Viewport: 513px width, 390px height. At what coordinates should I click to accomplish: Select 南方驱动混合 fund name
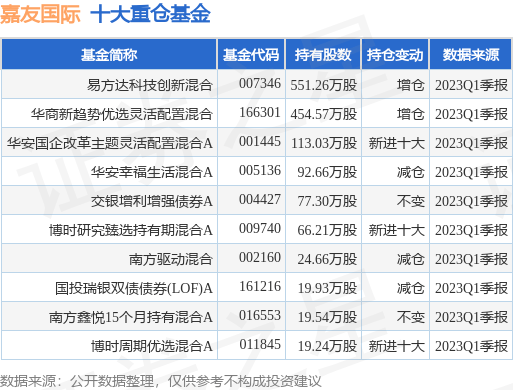pyautogui.click(x=171, y=259)
